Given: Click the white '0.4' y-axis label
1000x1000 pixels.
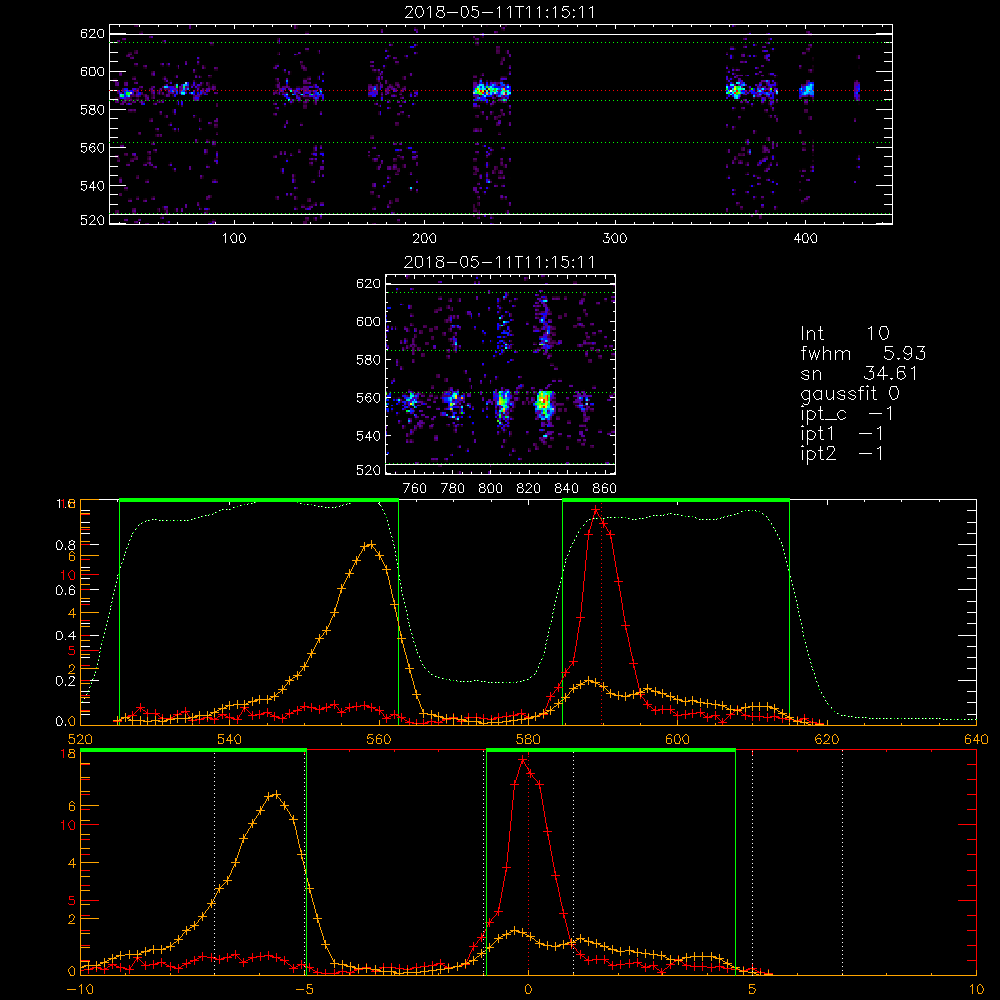Looking at the screenshot, I should click(x=65, y=635).
